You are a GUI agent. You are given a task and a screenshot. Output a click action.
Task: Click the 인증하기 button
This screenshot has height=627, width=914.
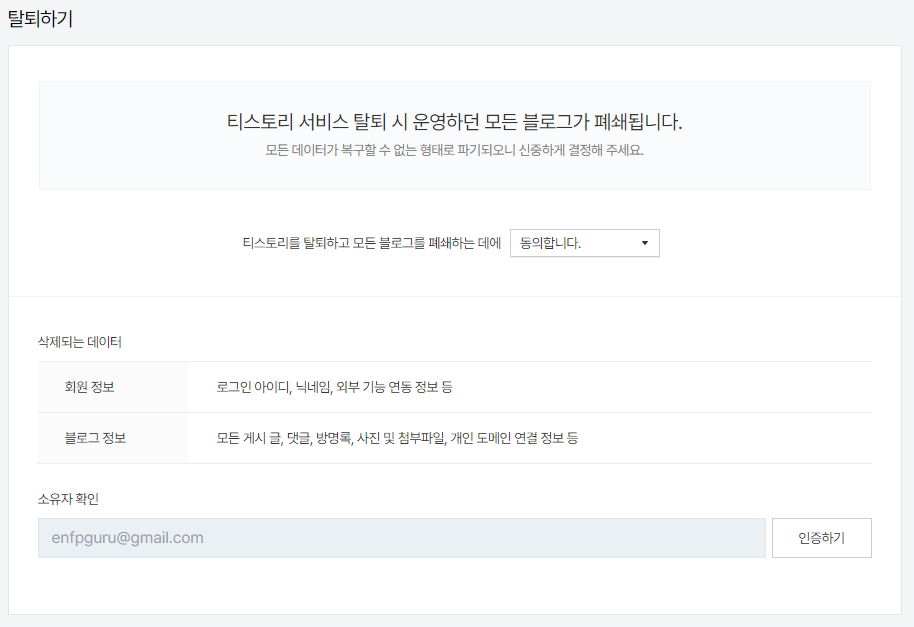point(822,538)
